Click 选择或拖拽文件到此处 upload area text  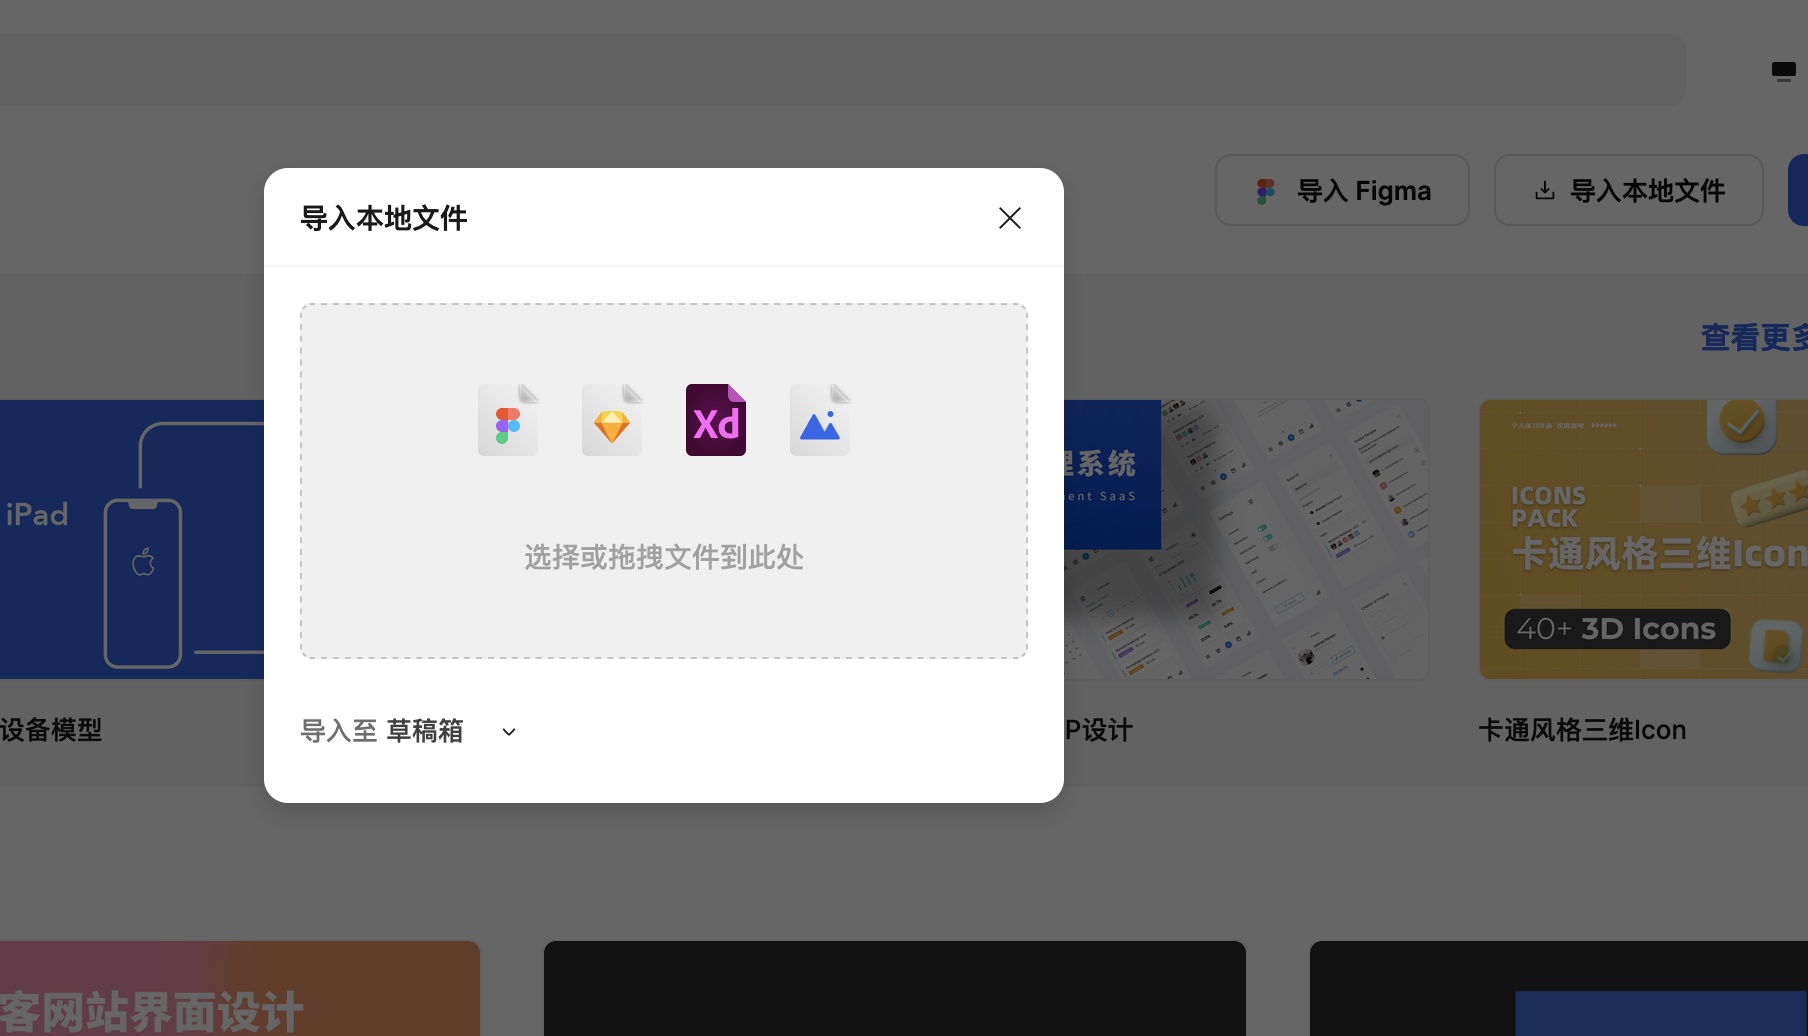pos(664,557)
